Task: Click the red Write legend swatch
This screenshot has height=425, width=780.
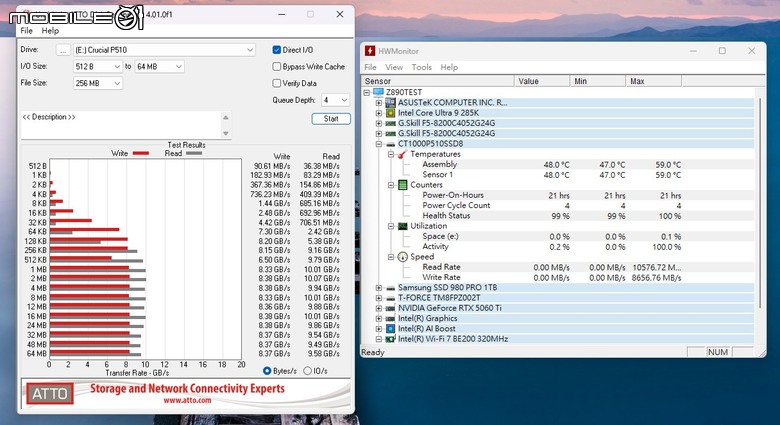Action: point(141,153)
